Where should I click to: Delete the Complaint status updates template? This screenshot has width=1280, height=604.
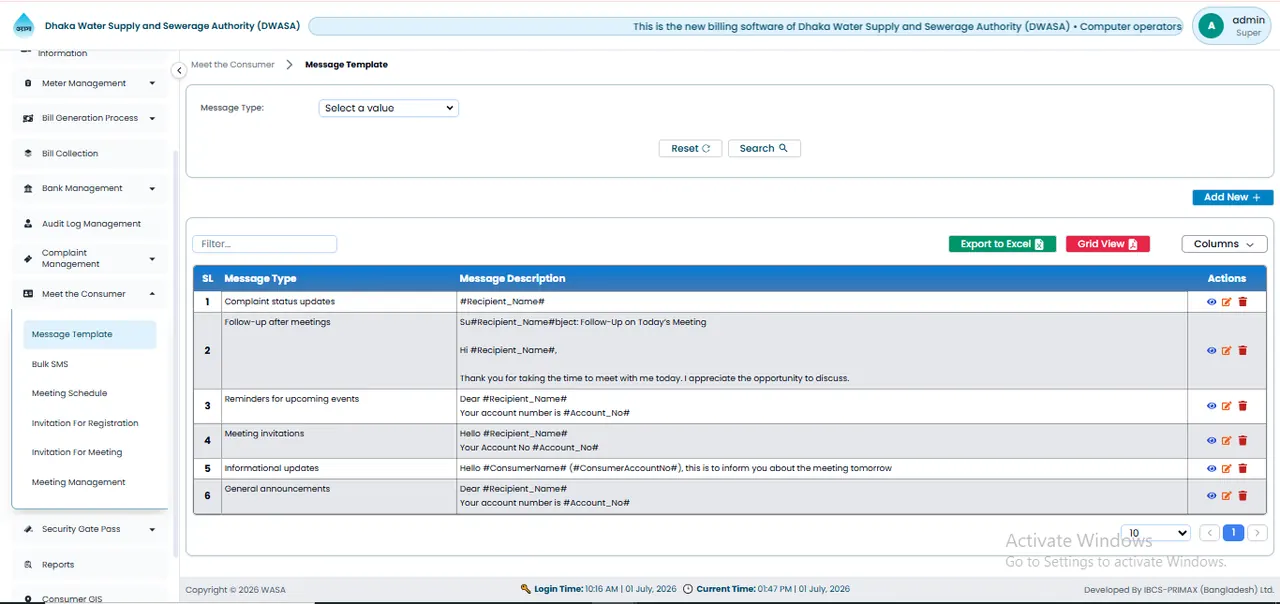coord(1243,302)
